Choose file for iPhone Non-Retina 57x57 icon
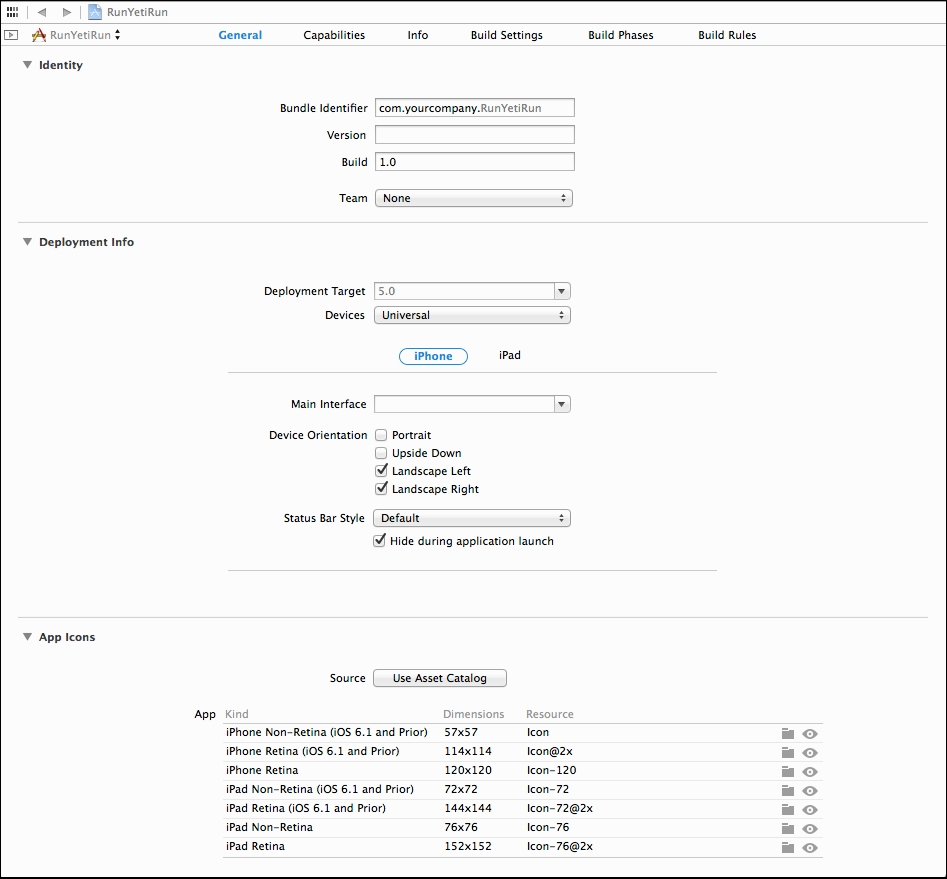The height and width of the screenshot is (879, 947). [788, 733]
